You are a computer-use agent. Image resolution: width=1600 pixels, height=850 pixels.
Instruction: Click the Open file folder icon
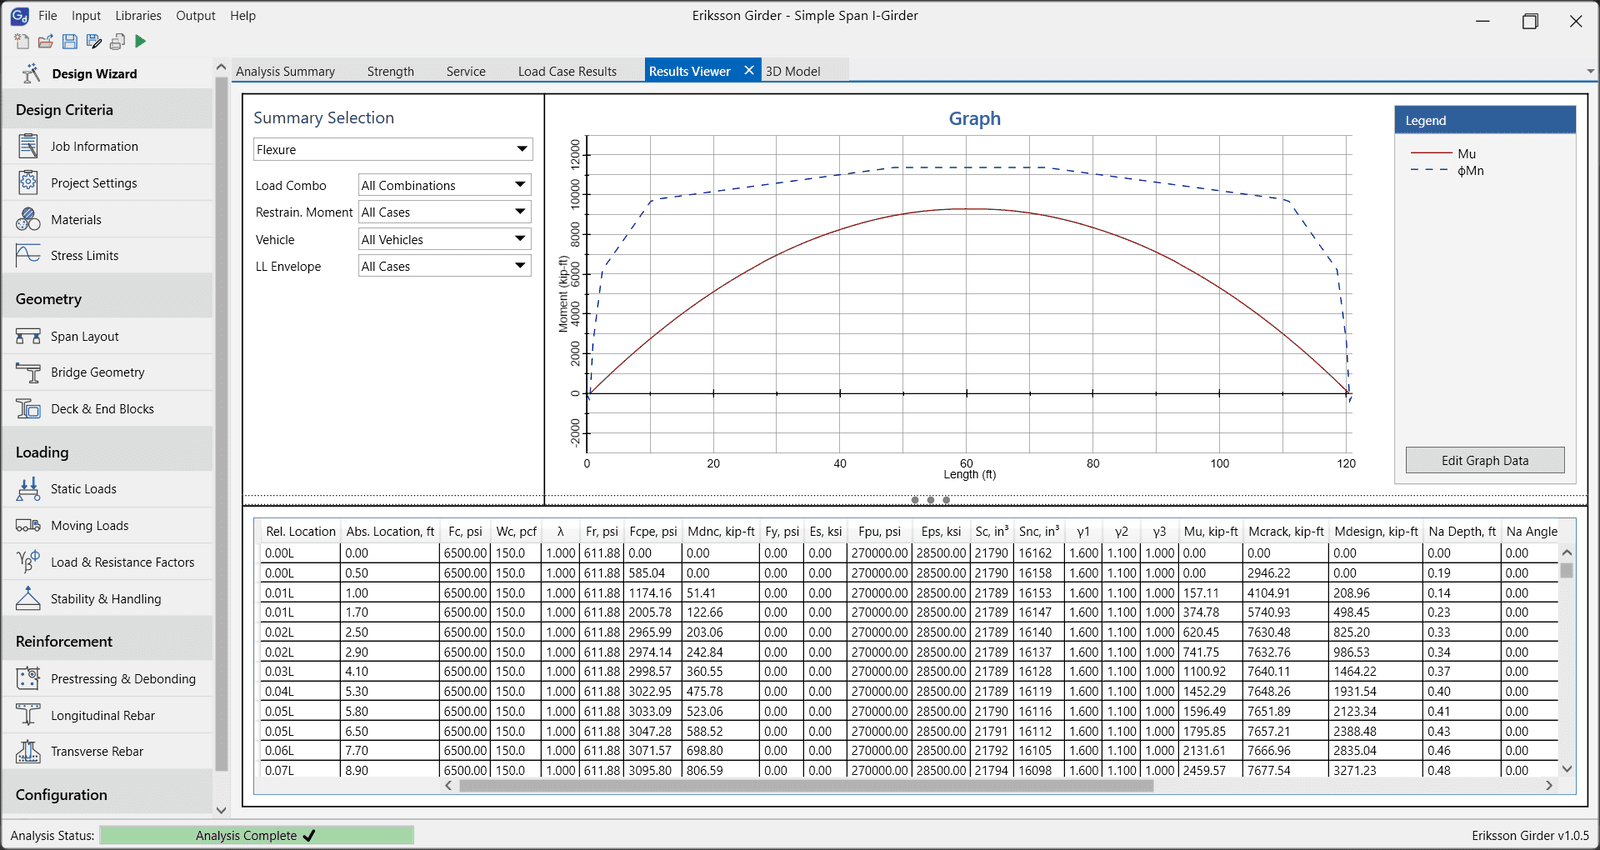point(46,41)
